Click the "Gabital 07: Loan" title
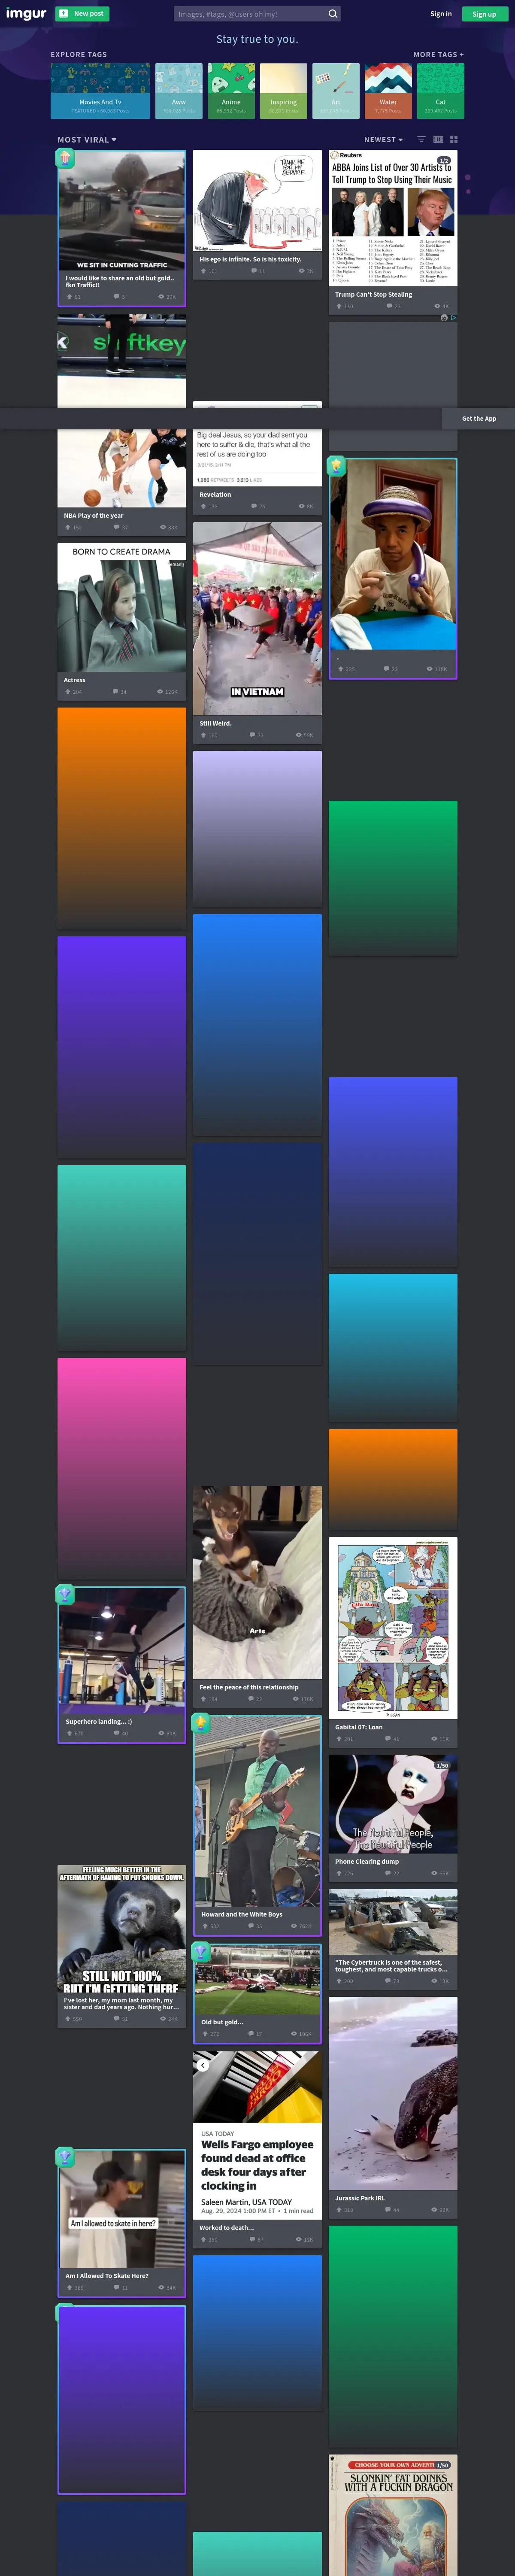Viewport: 515px width, 2576px height. pos(359,1727)
